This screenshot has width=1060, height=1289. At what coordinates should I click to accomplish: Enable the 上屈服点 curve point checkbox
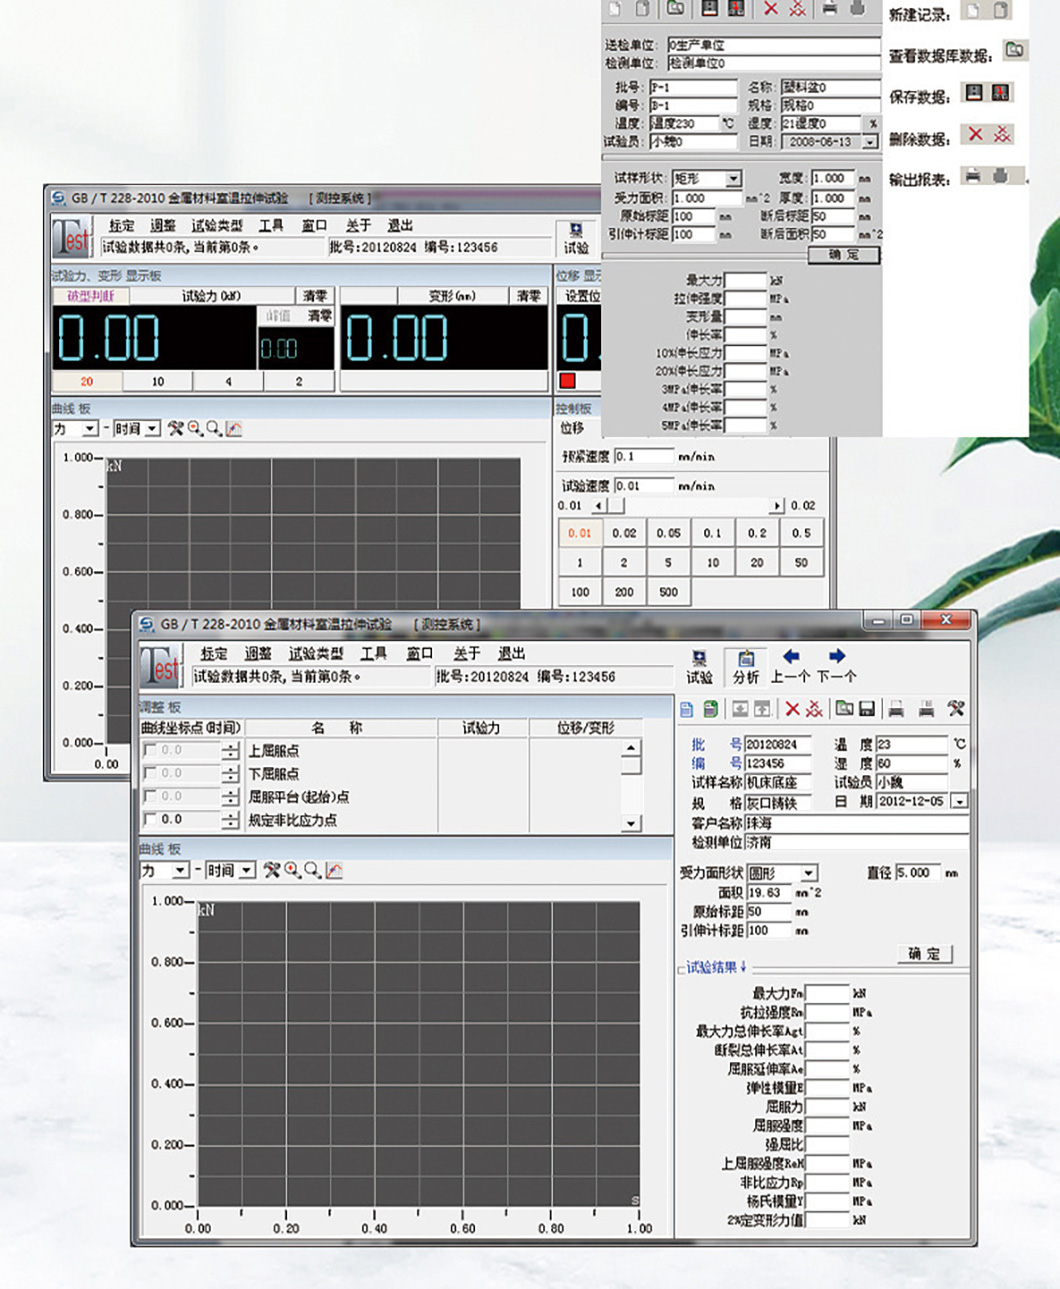click(x=150, y=750)
